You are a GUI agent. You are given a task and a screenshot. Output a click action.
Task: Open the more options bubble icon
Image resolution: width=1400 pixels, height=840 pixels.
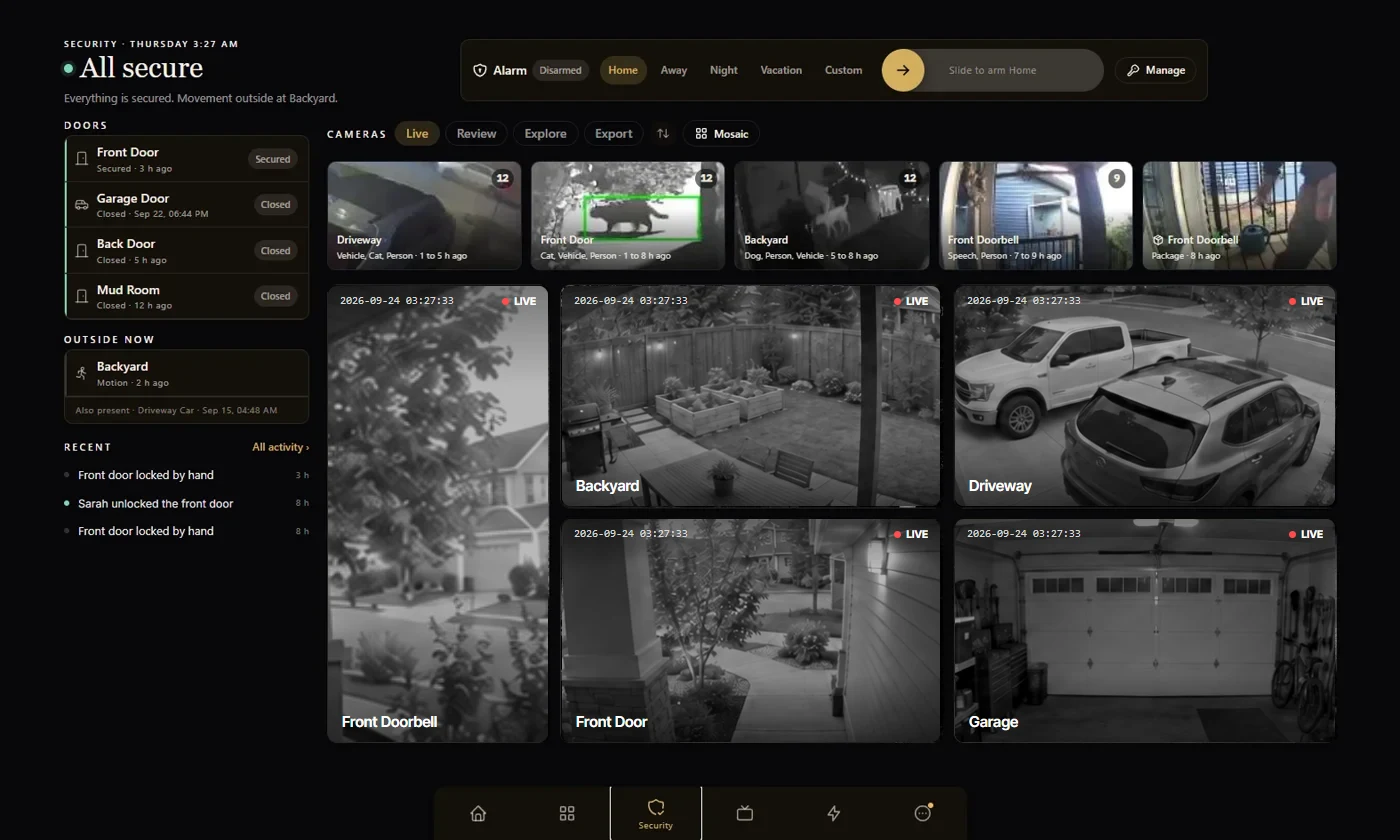click(923, 813)
